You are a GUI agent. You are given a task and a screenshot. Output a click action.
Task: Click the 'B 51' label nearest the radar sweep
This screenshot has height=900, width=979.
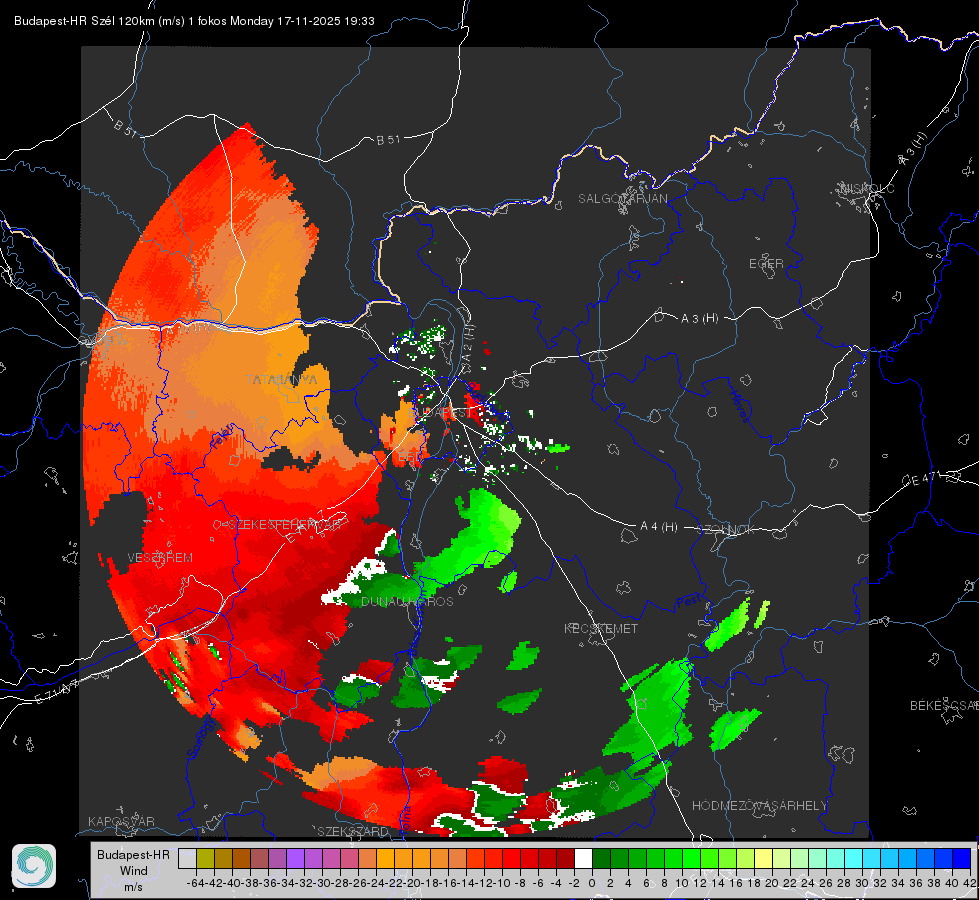pyautogui.click(x=125, y=128)
